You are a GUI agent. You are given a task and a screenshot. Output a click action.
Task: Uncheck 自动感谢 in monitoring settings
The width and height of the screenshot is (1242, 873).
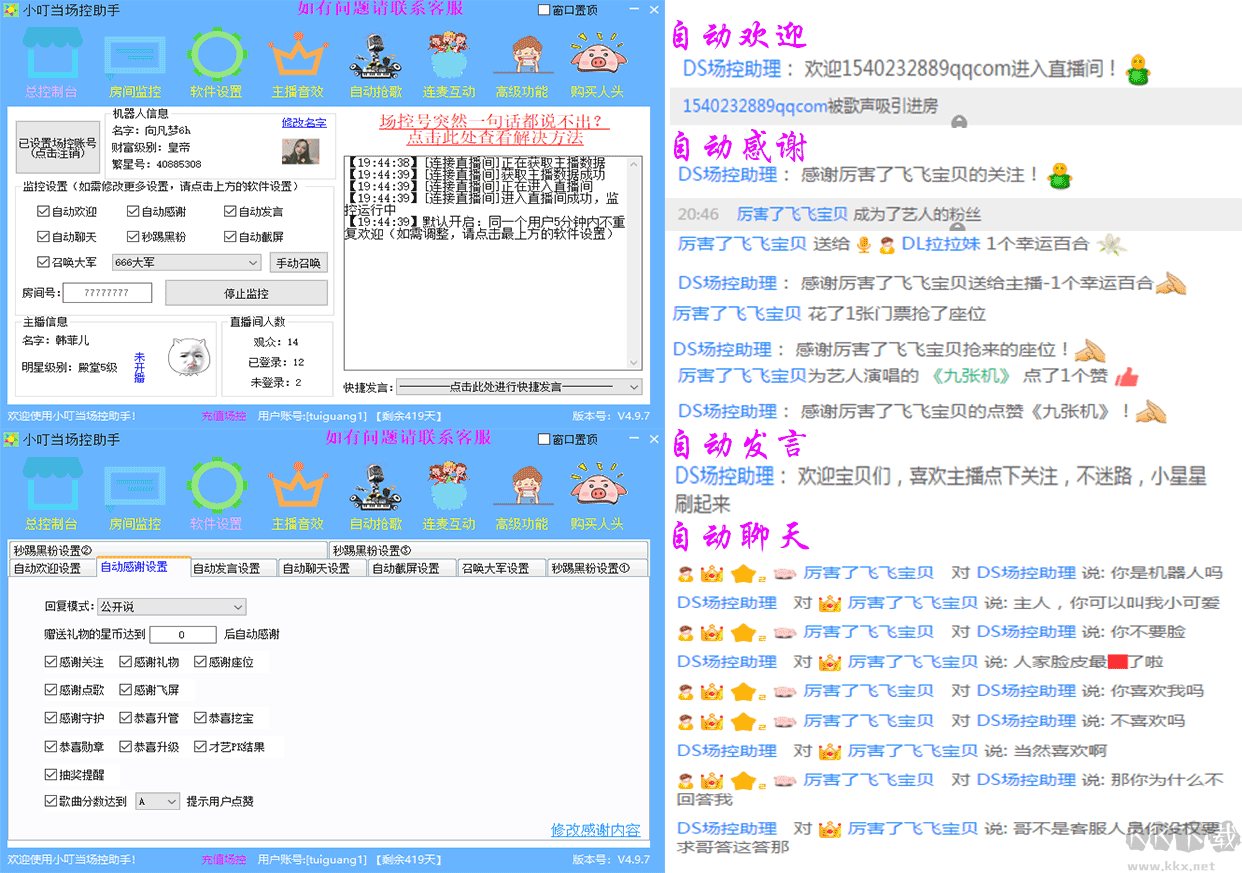click(x=133, y=212)
